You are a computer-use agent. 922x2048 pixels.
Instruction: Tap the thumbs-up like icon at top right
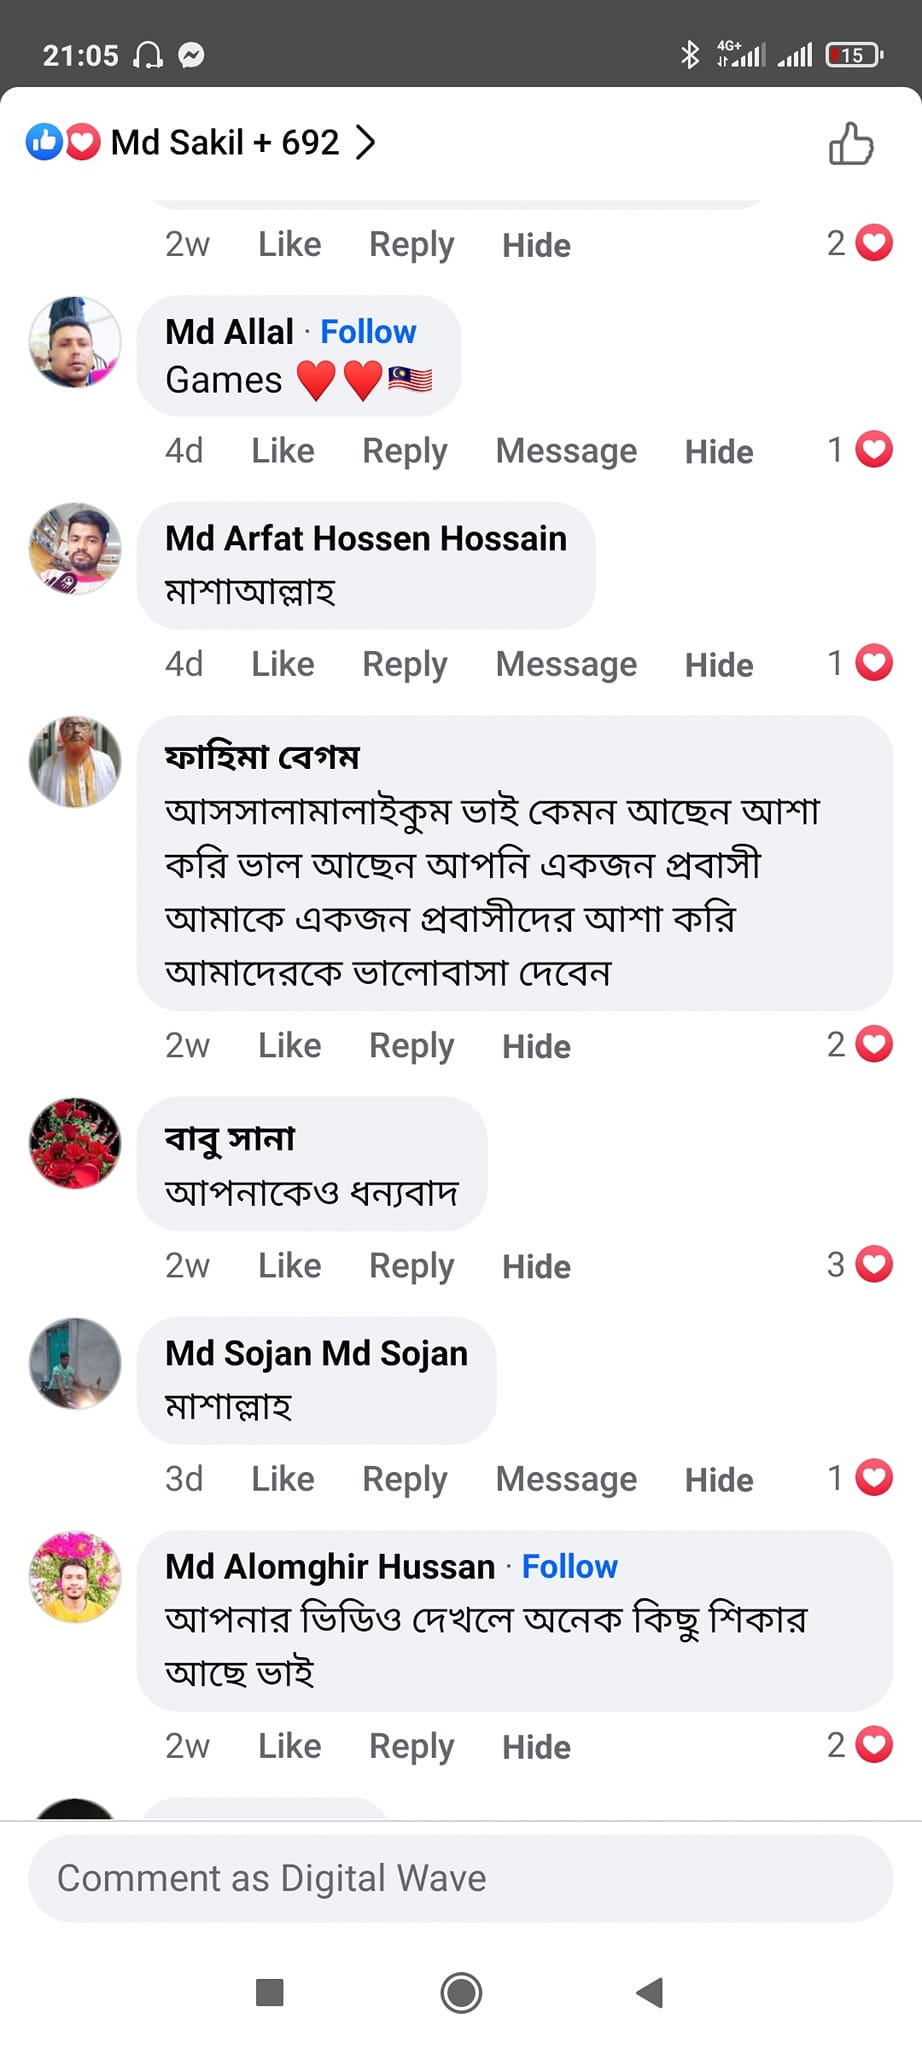[x=850, y=144]
